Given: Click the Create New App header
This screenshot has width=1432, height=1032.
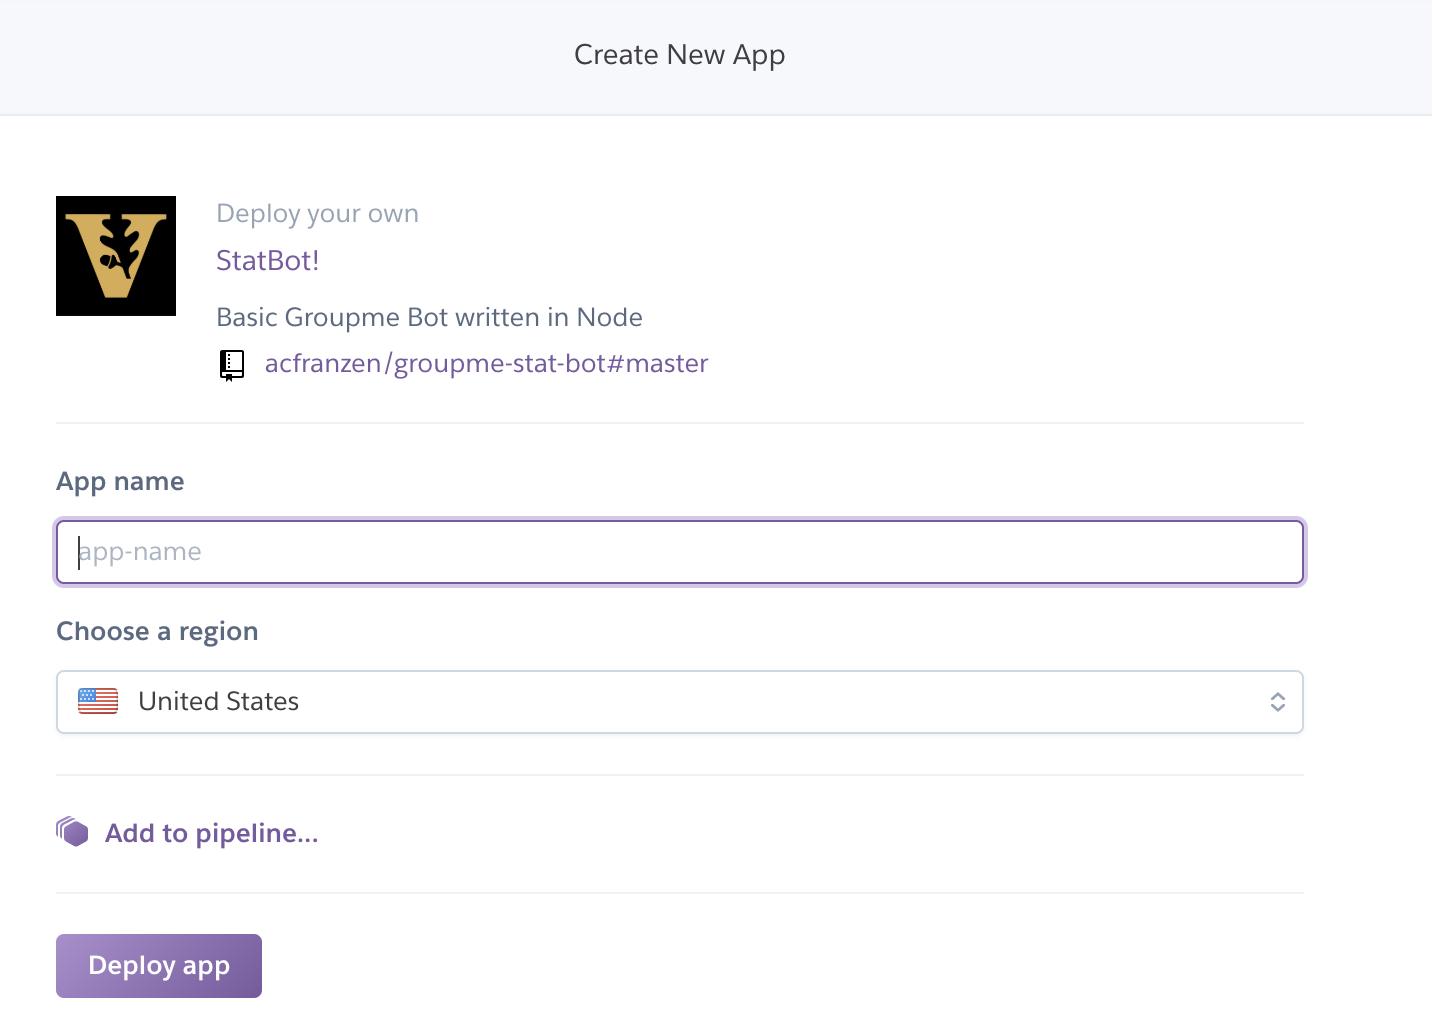Looking at the screenshot, I should tap(679, 54).
